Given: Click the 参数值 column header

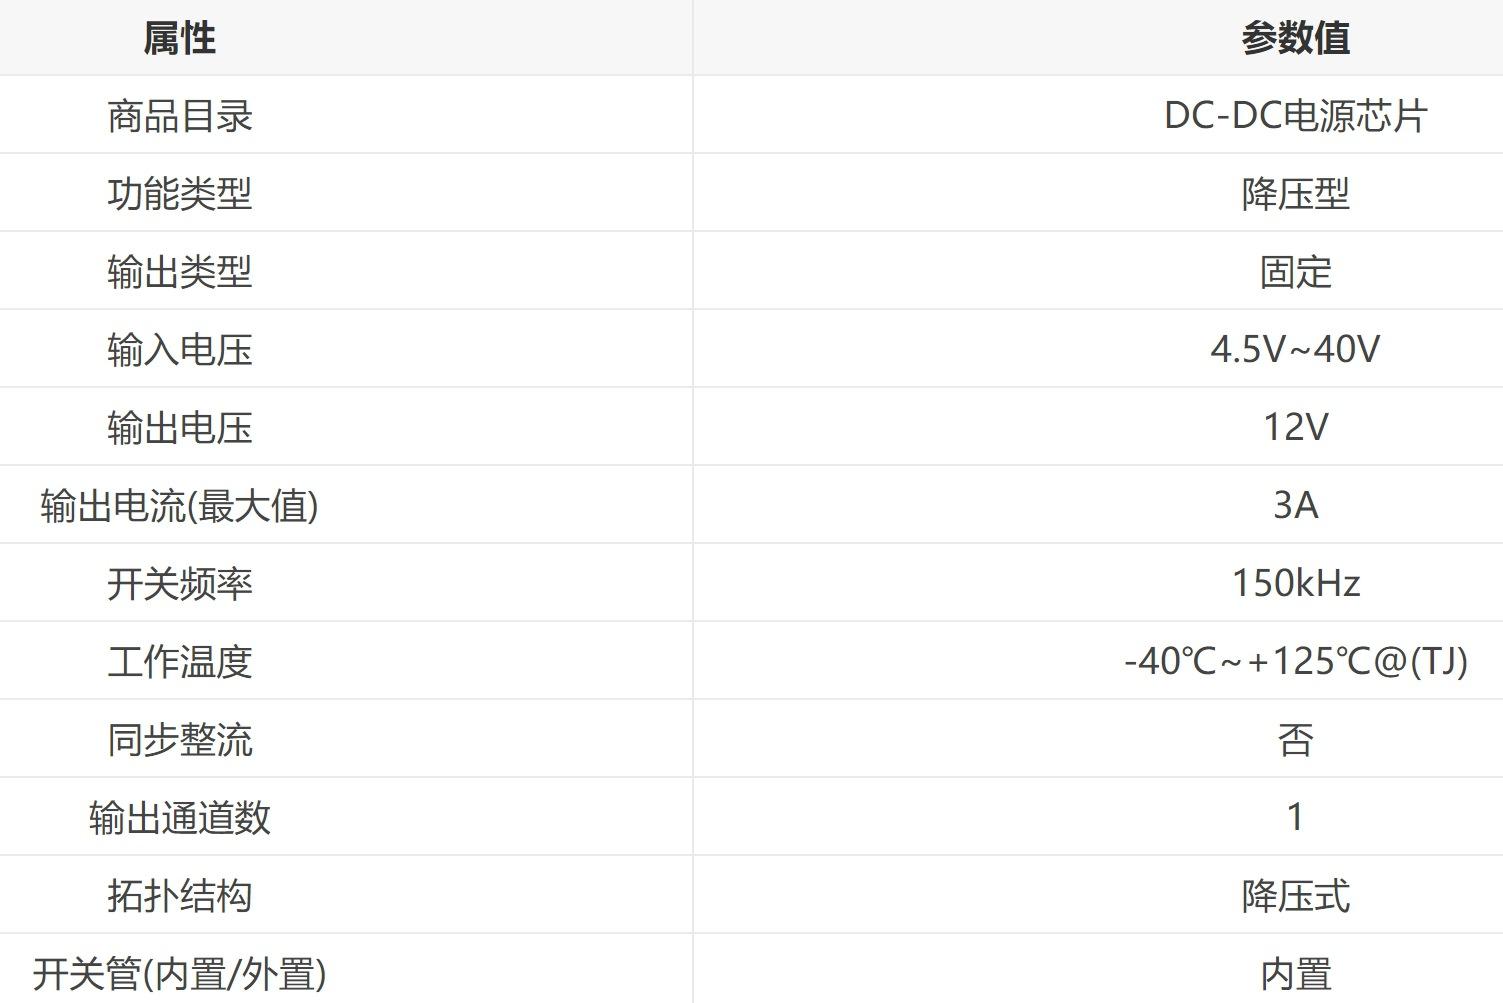Looking at the screenshot, I should point(1295,38).
